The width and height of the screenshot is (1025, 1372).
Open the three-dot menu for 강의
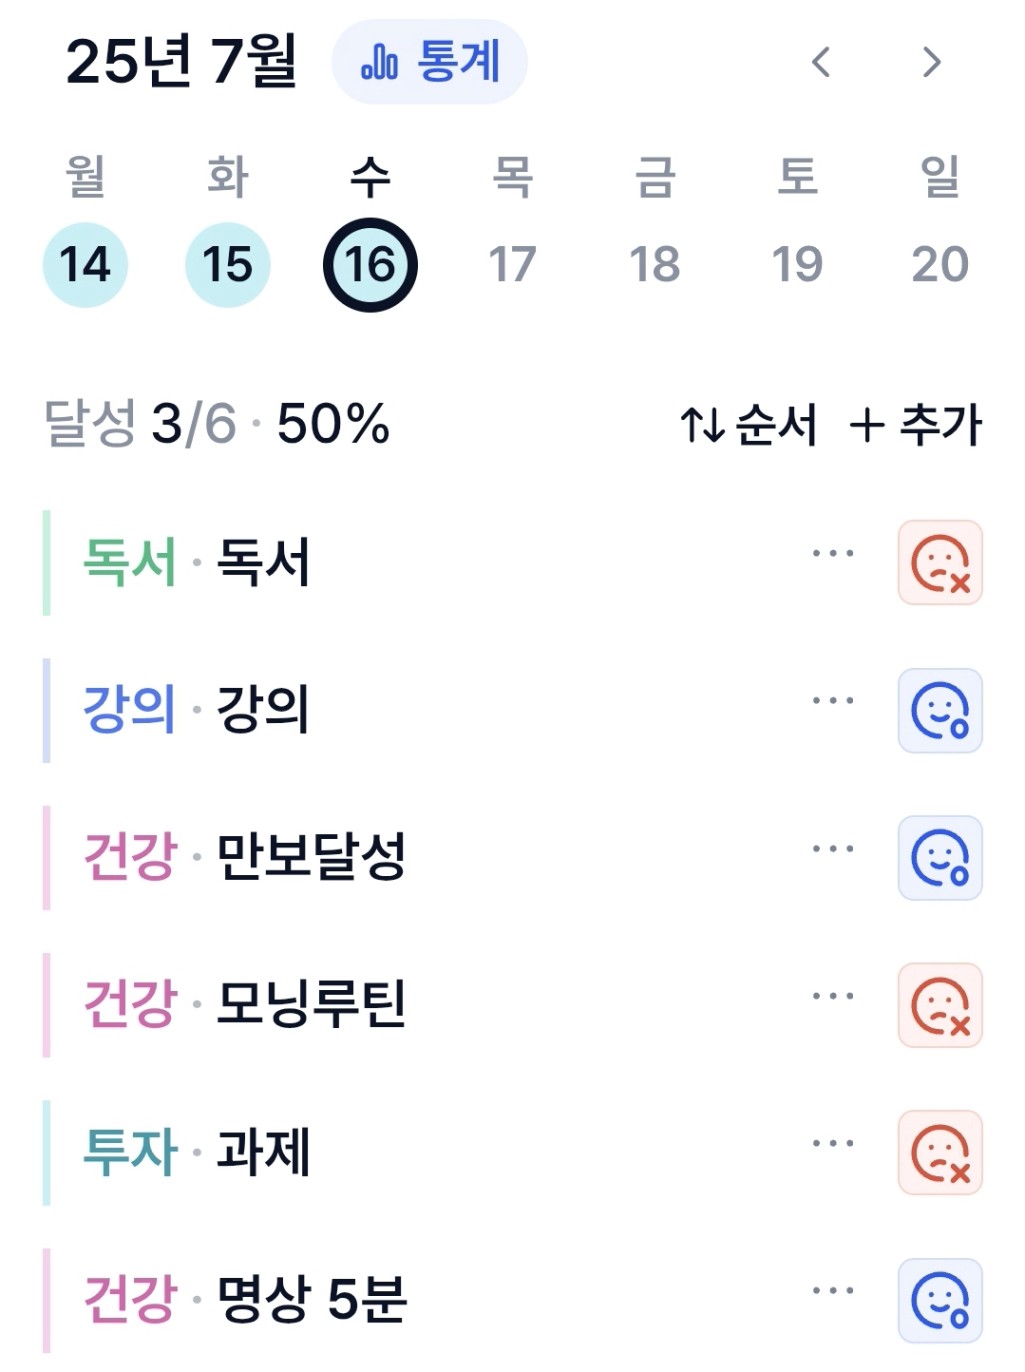click(x=833, y=700)
